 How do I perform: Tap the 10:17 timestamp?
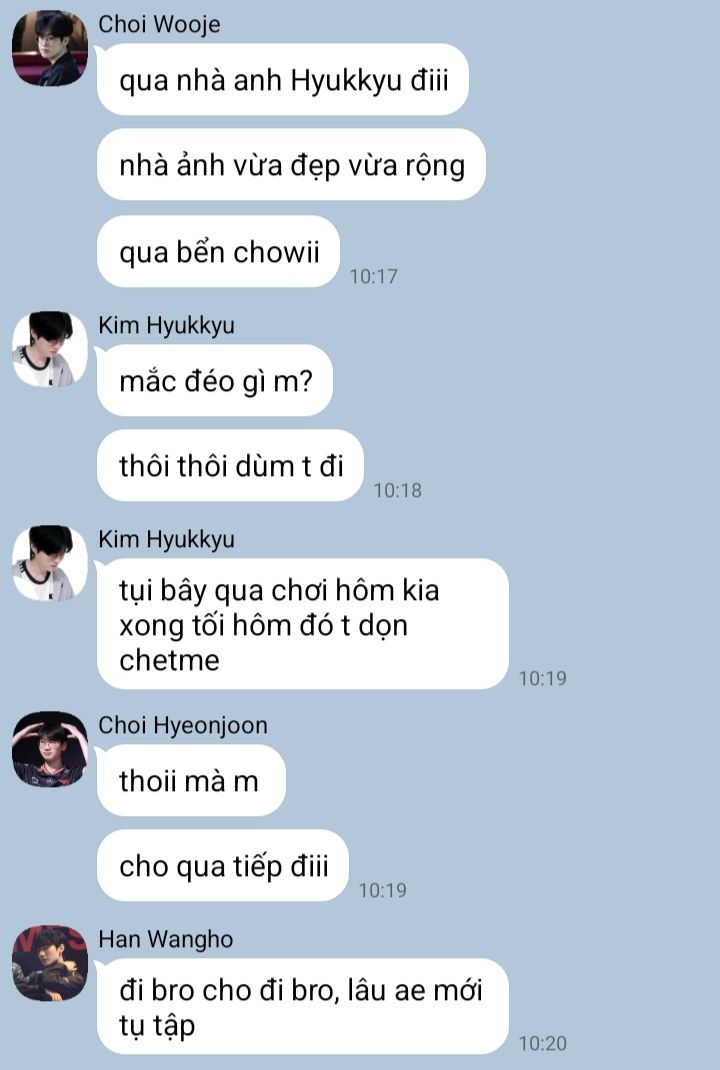[373, 276]
